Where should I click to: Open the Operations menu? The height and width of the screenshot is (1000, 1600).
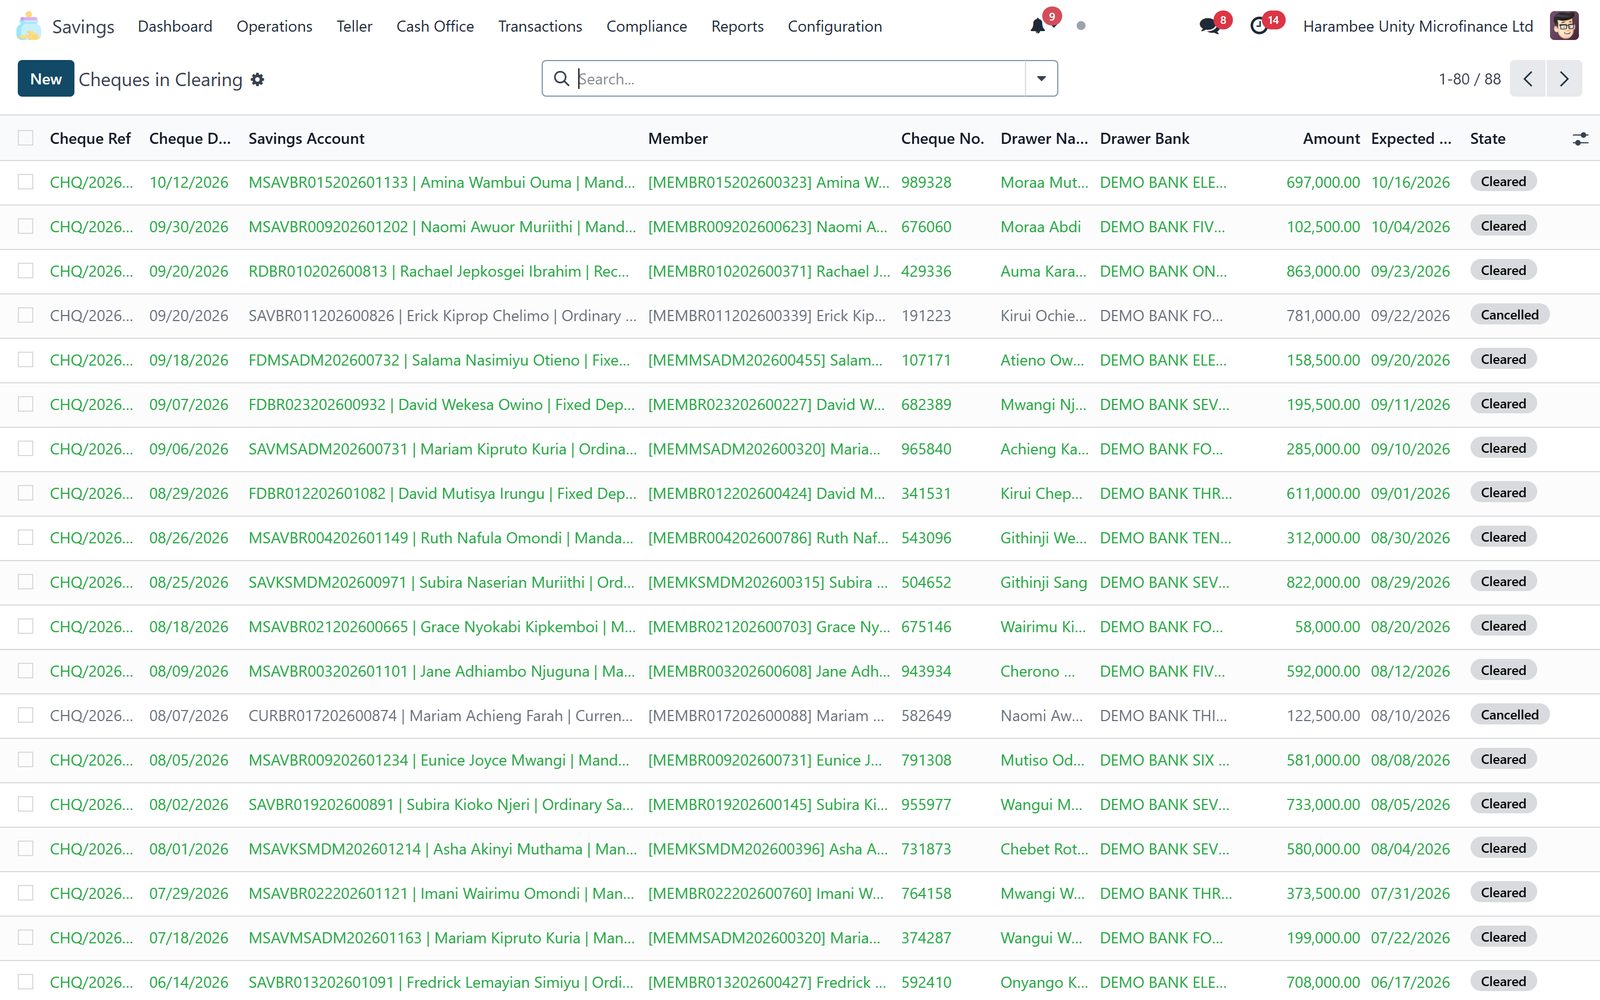[274, 26]
